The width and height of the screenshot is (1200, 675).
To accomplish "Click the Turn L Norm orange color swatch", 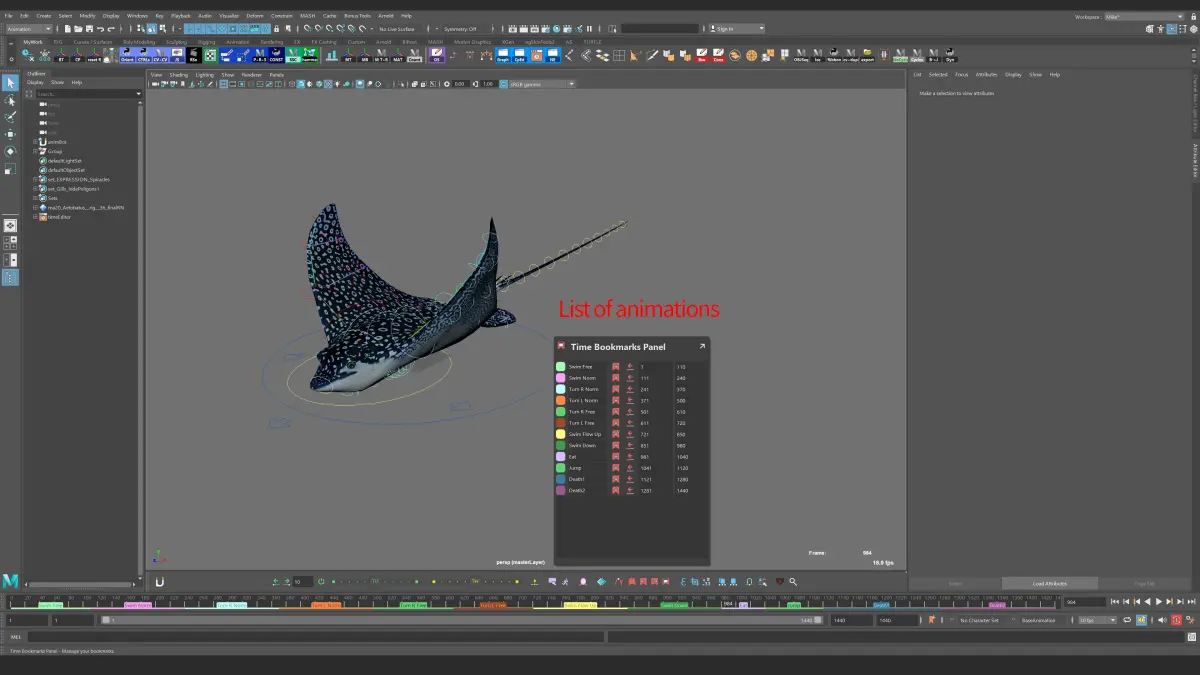I will (x=561, y=400).
